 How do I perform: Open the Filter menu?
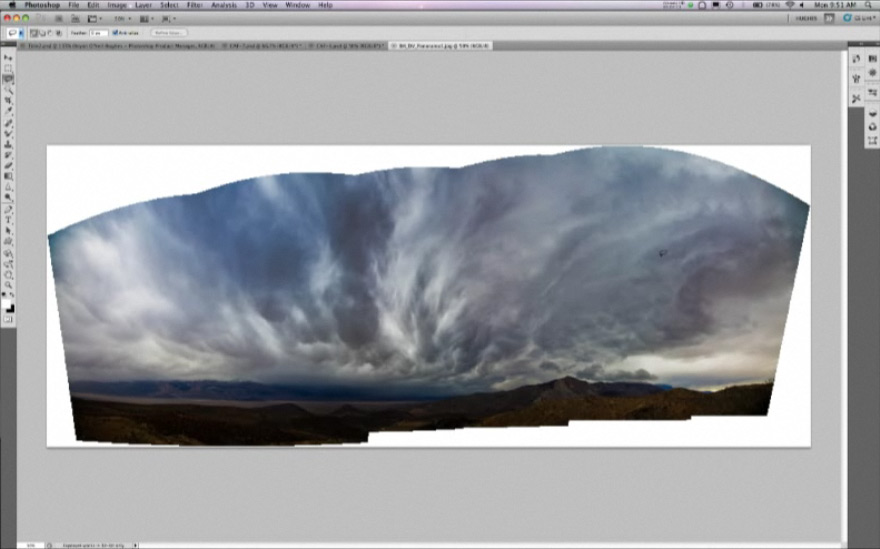coord(194,5)
